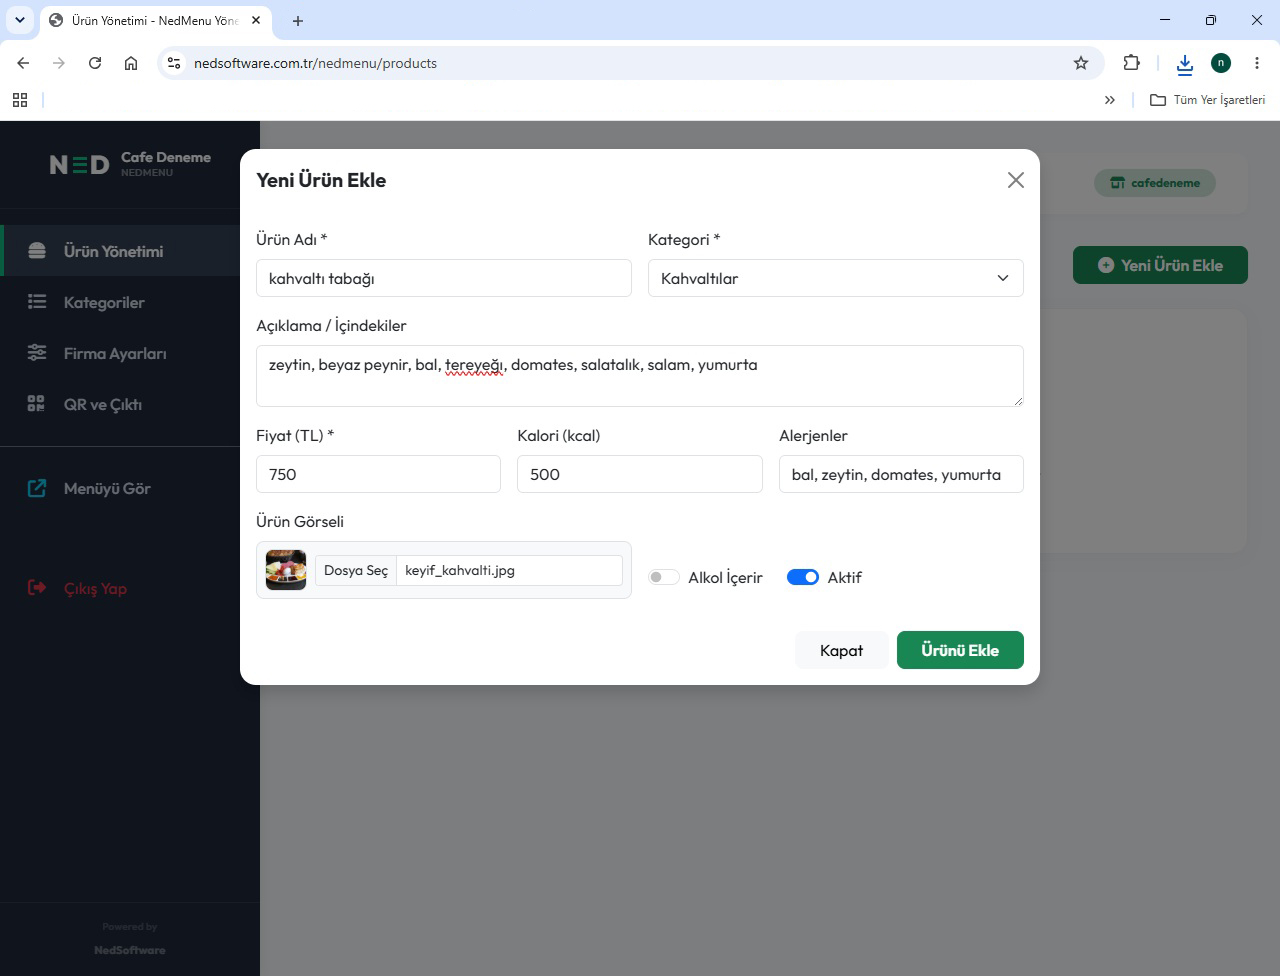Open the Kategori dropdown showing Kahvaltılar
Screen dimensions: 1280x976
coord(836,278)
